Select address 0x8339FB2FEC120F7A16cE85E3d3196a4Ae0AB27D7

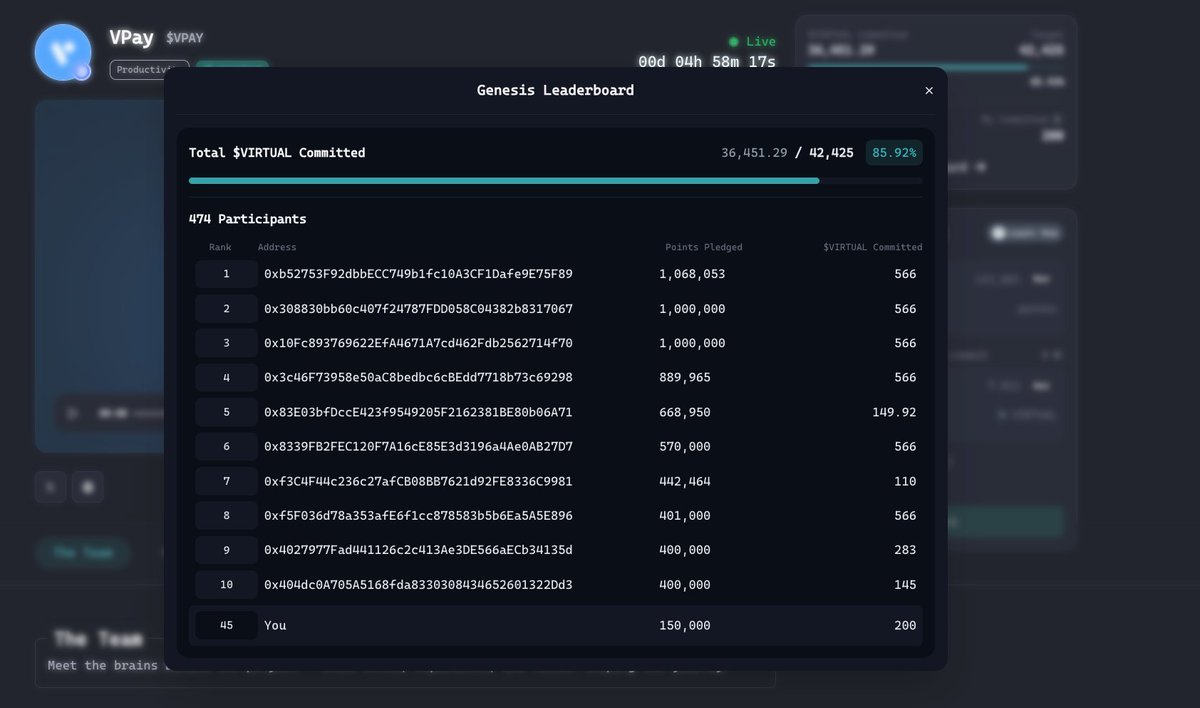[x=418, y=447]
